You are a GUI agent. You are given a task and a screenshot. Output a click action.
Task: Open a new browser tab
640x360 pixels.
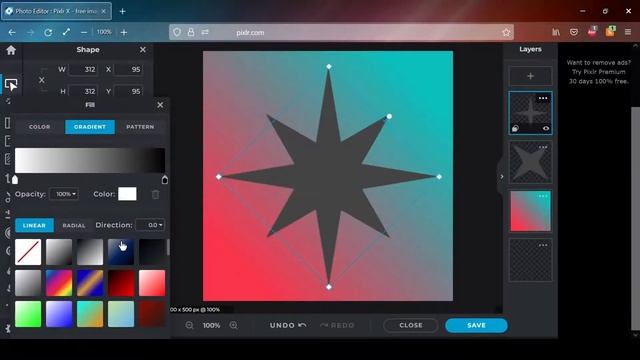(x=122, y=11)
